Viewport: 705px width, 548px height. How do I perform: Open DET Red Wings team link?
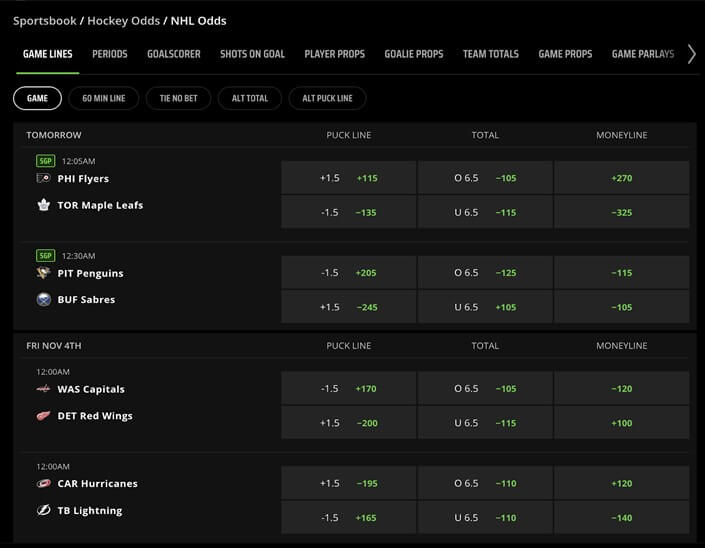click(95, 416)
